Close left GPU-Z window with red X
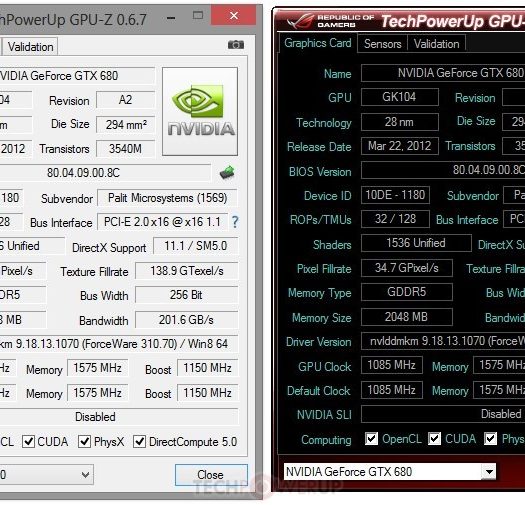The height and width of the screenshot is (505, 525). pyautogui.click(x=234, y=15)
